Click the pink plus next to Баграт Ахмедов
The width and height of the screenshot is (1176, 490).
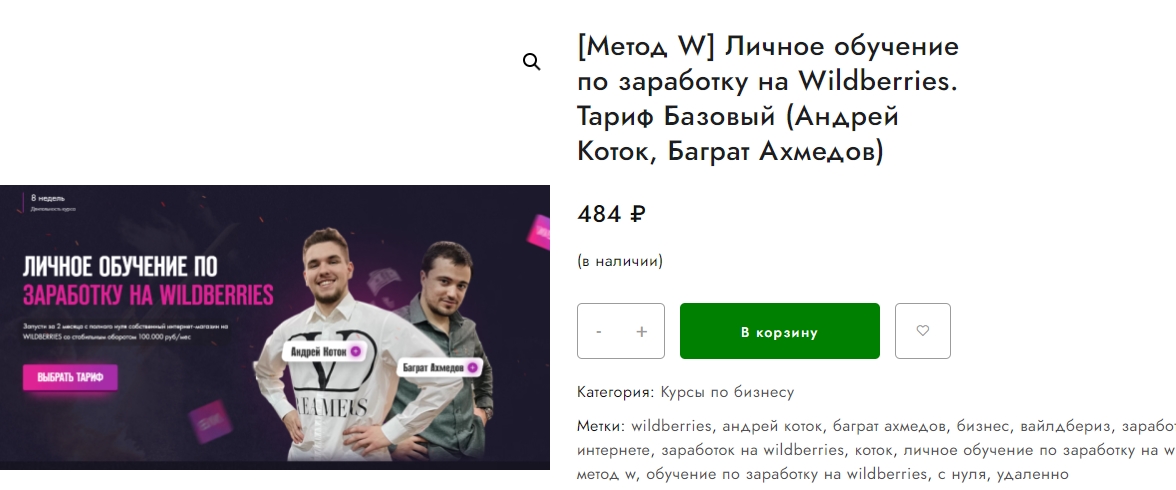[x=472, y=368]
